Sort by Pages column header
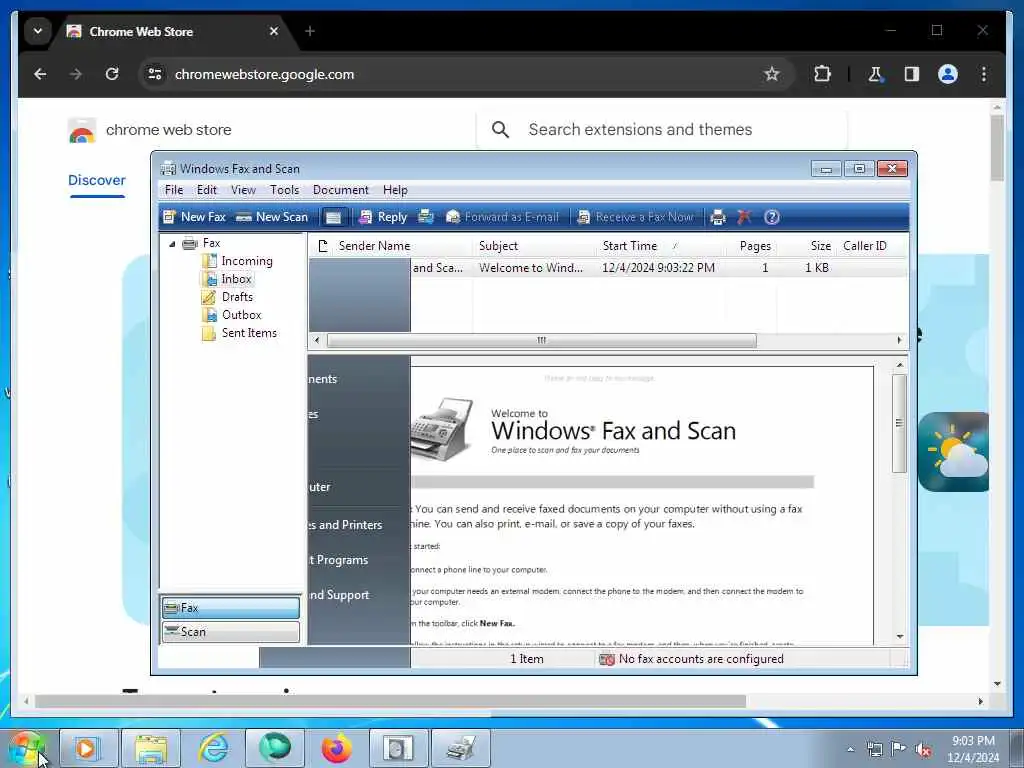The image size is (1024, 768). coord(751,246)
